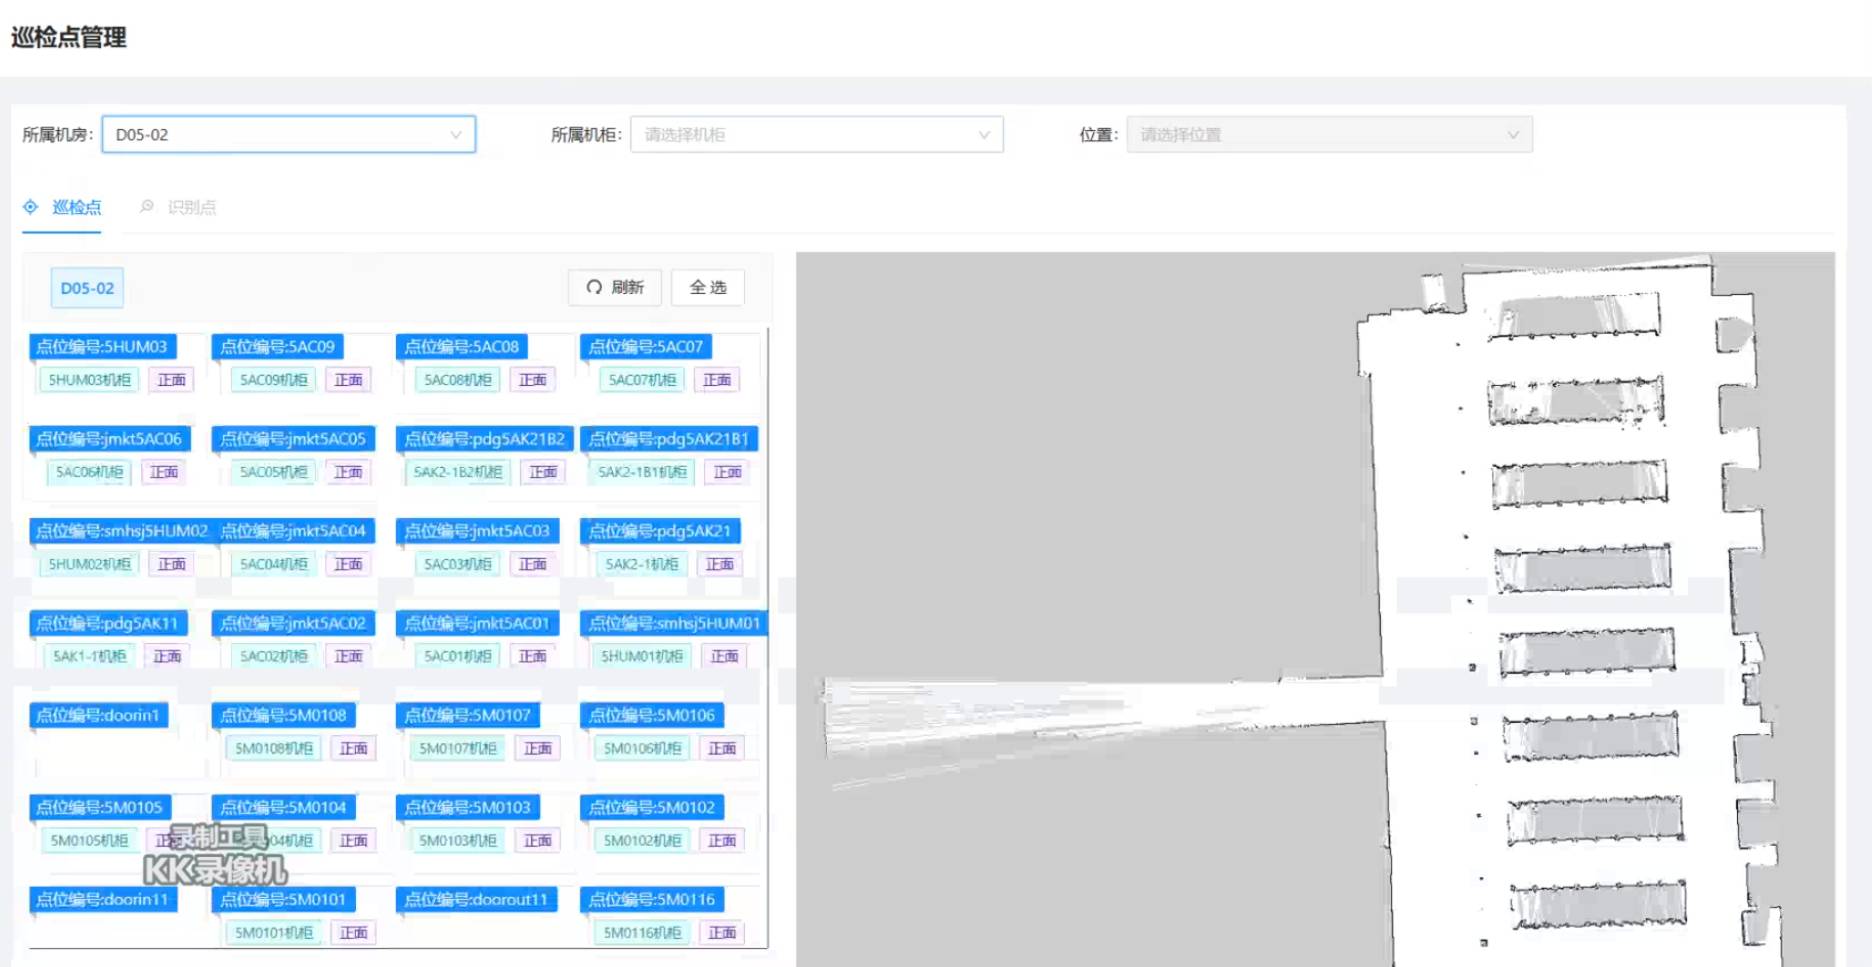Switch to the 识别点 tab

(x=191, y=207)
